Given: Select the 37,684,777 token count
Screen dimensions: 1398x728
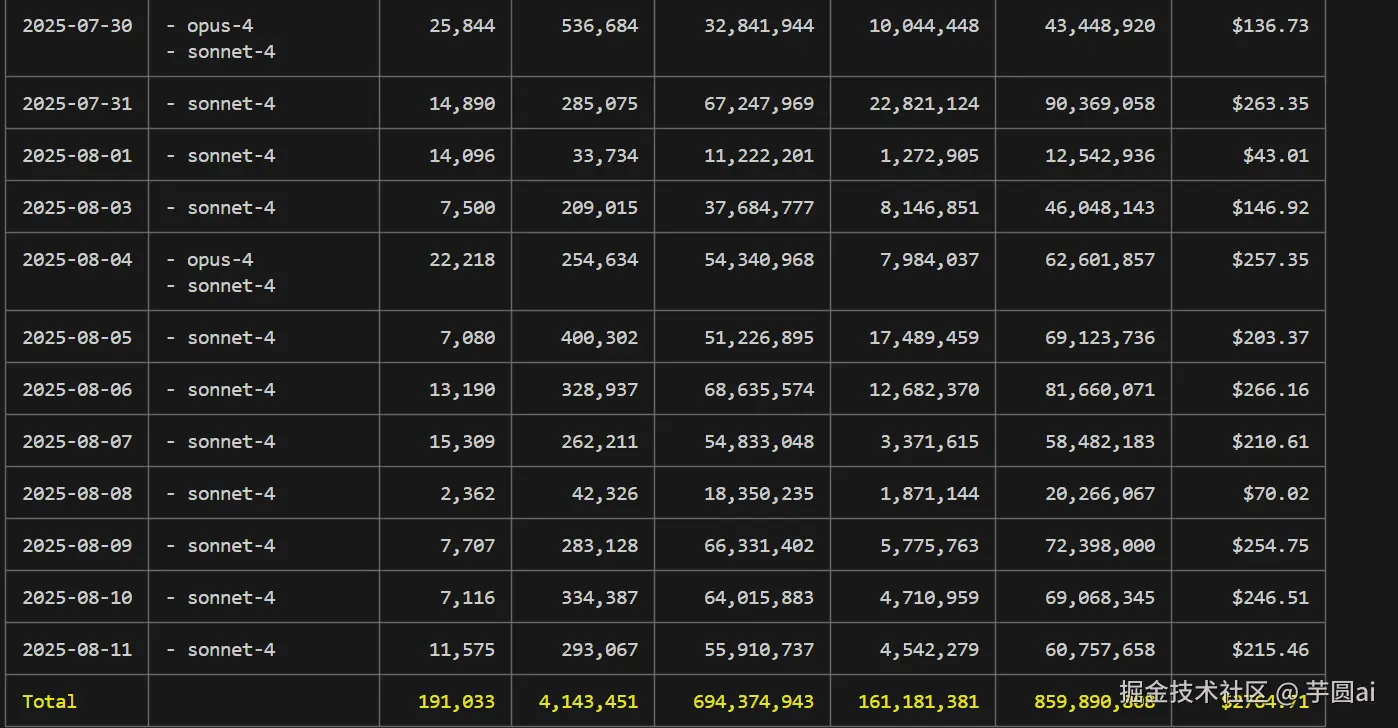Looking at the screenshot, I should (x=759, y=208).
